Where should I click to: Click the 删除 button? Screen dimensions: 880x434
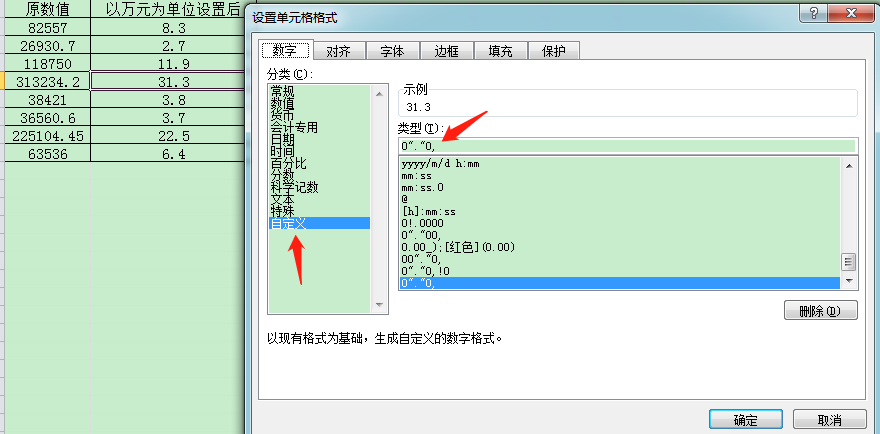(821, 310)
